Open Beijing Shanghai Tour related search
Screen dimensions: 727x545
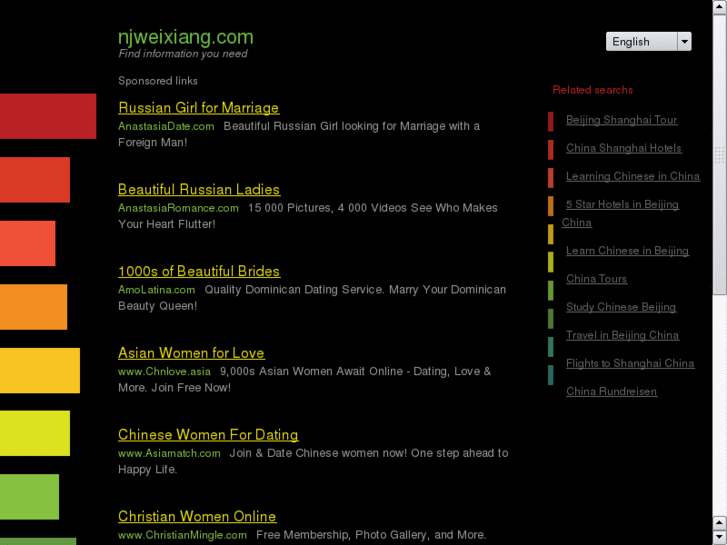tap(621, 120)
